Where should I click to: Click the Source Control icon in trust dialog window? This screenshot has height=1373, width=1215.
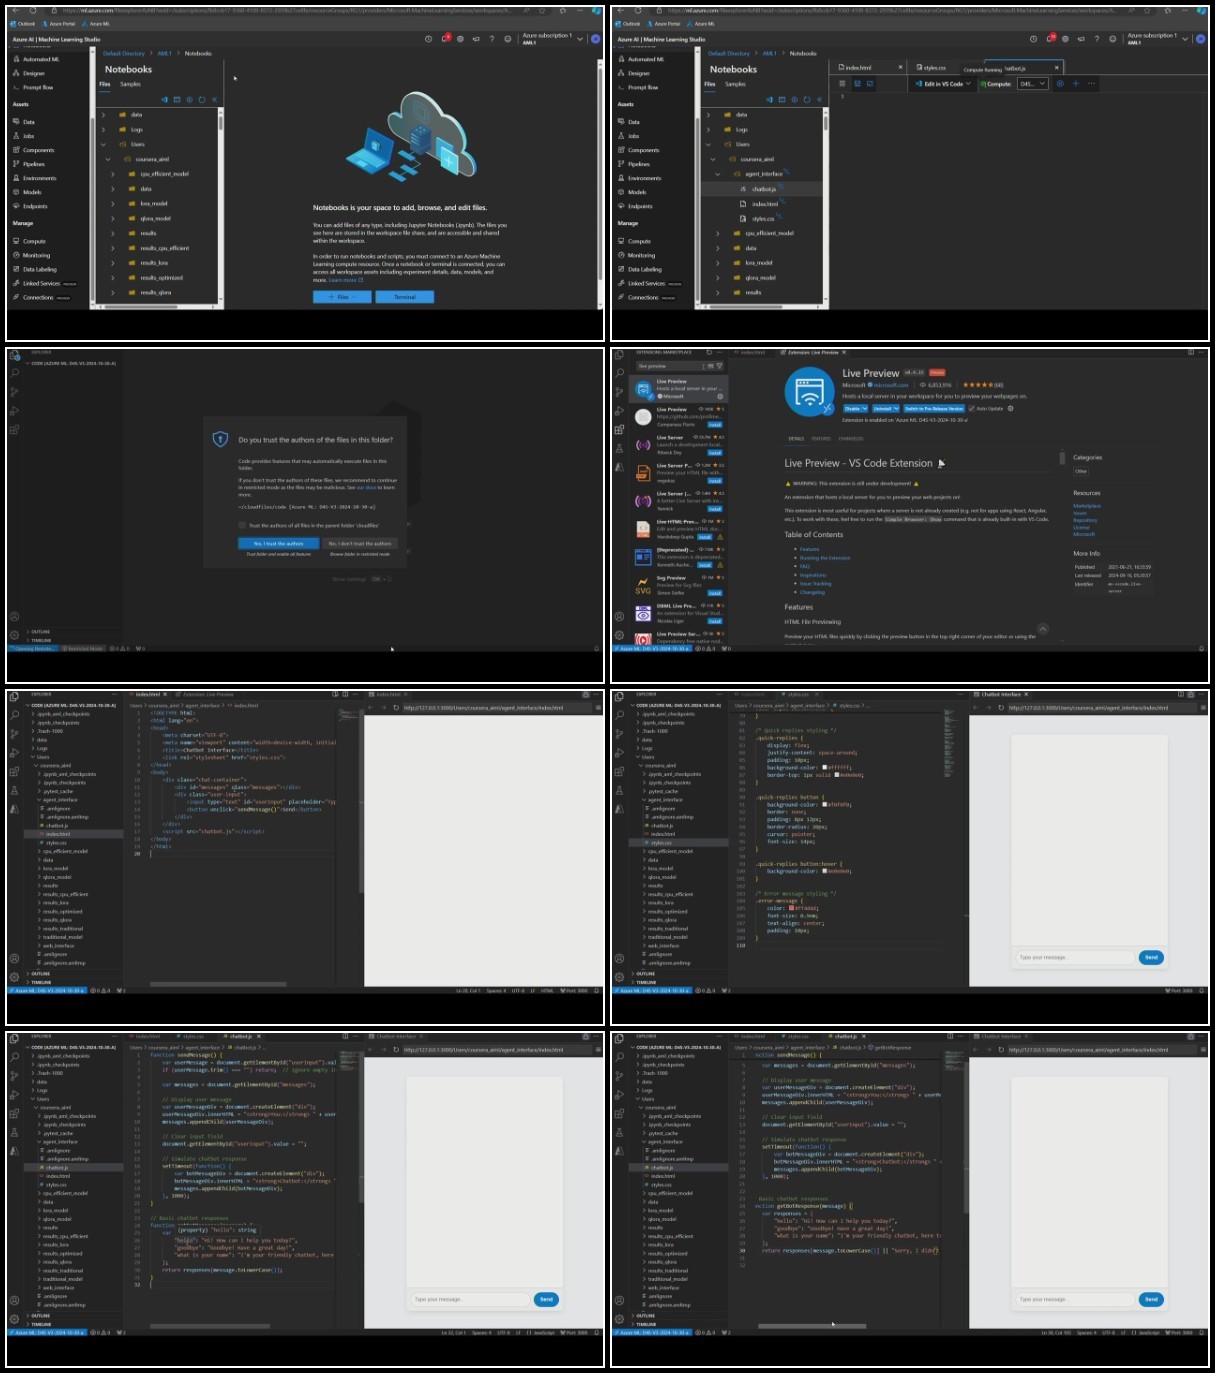tap(15, 392)
